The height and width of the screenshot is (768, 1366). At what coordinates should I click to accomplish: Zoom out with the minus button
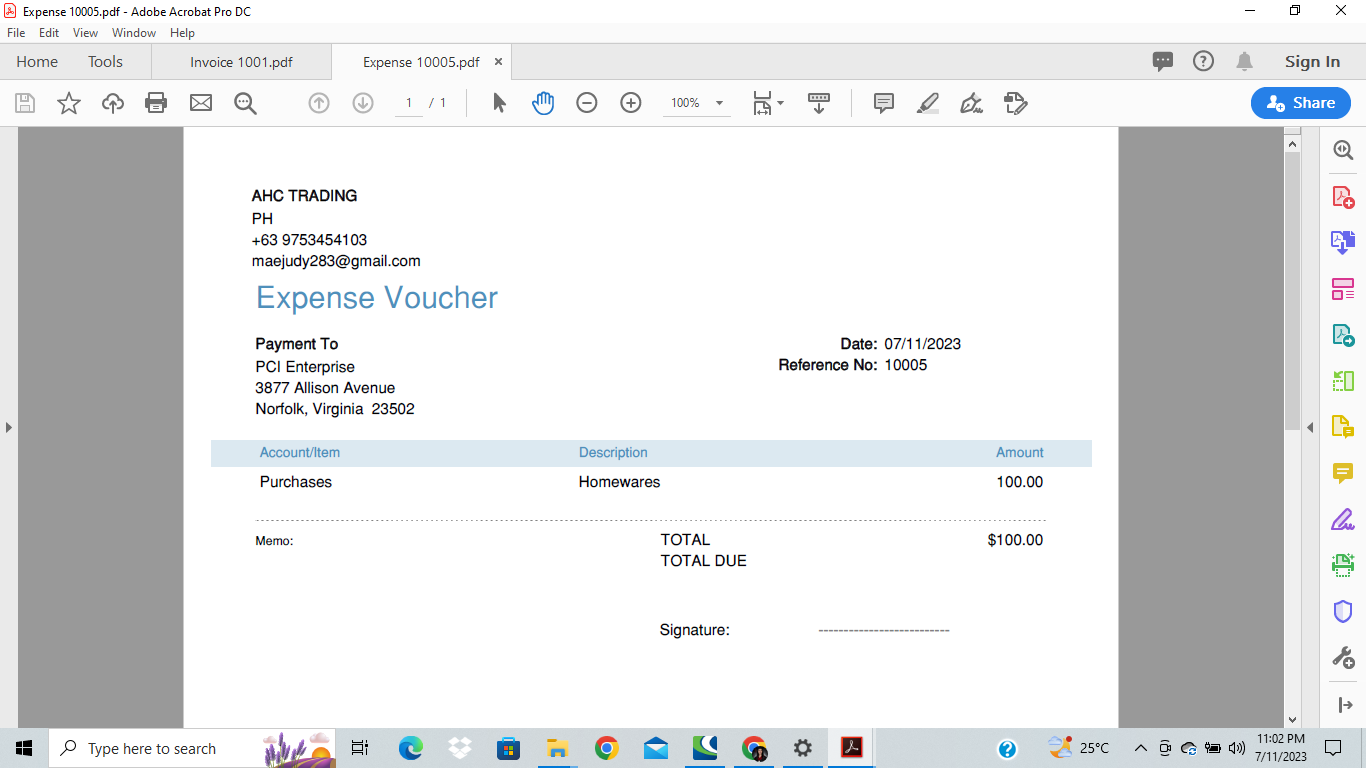(587, 103)
